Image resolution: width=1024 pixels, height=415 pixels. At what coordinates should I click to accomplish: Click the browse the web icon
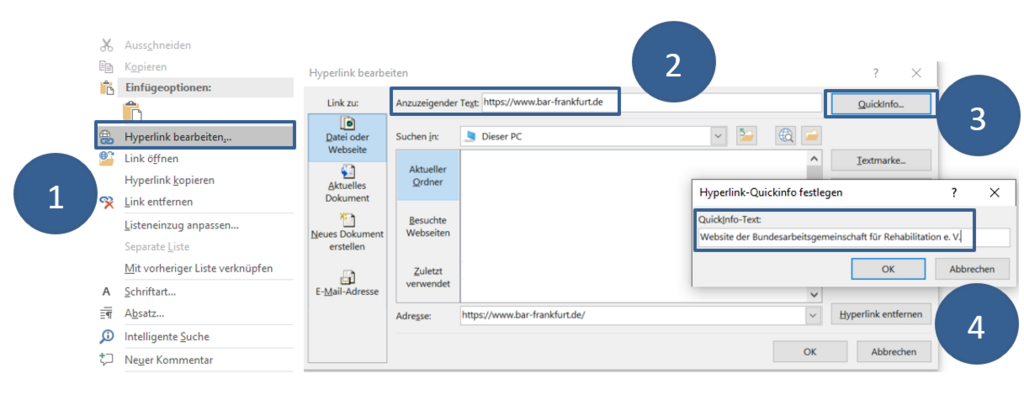coord(786,136)
